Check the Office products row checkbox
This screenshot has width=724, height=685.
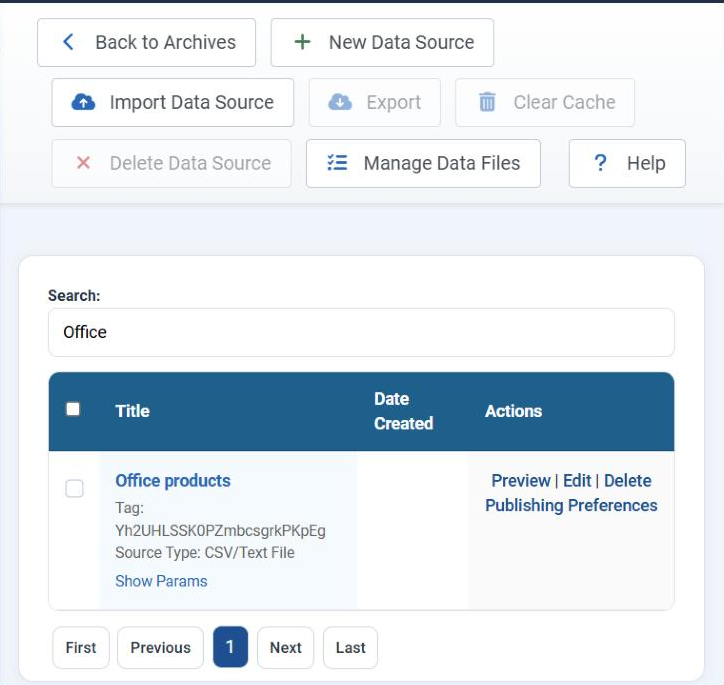(74, 488)
